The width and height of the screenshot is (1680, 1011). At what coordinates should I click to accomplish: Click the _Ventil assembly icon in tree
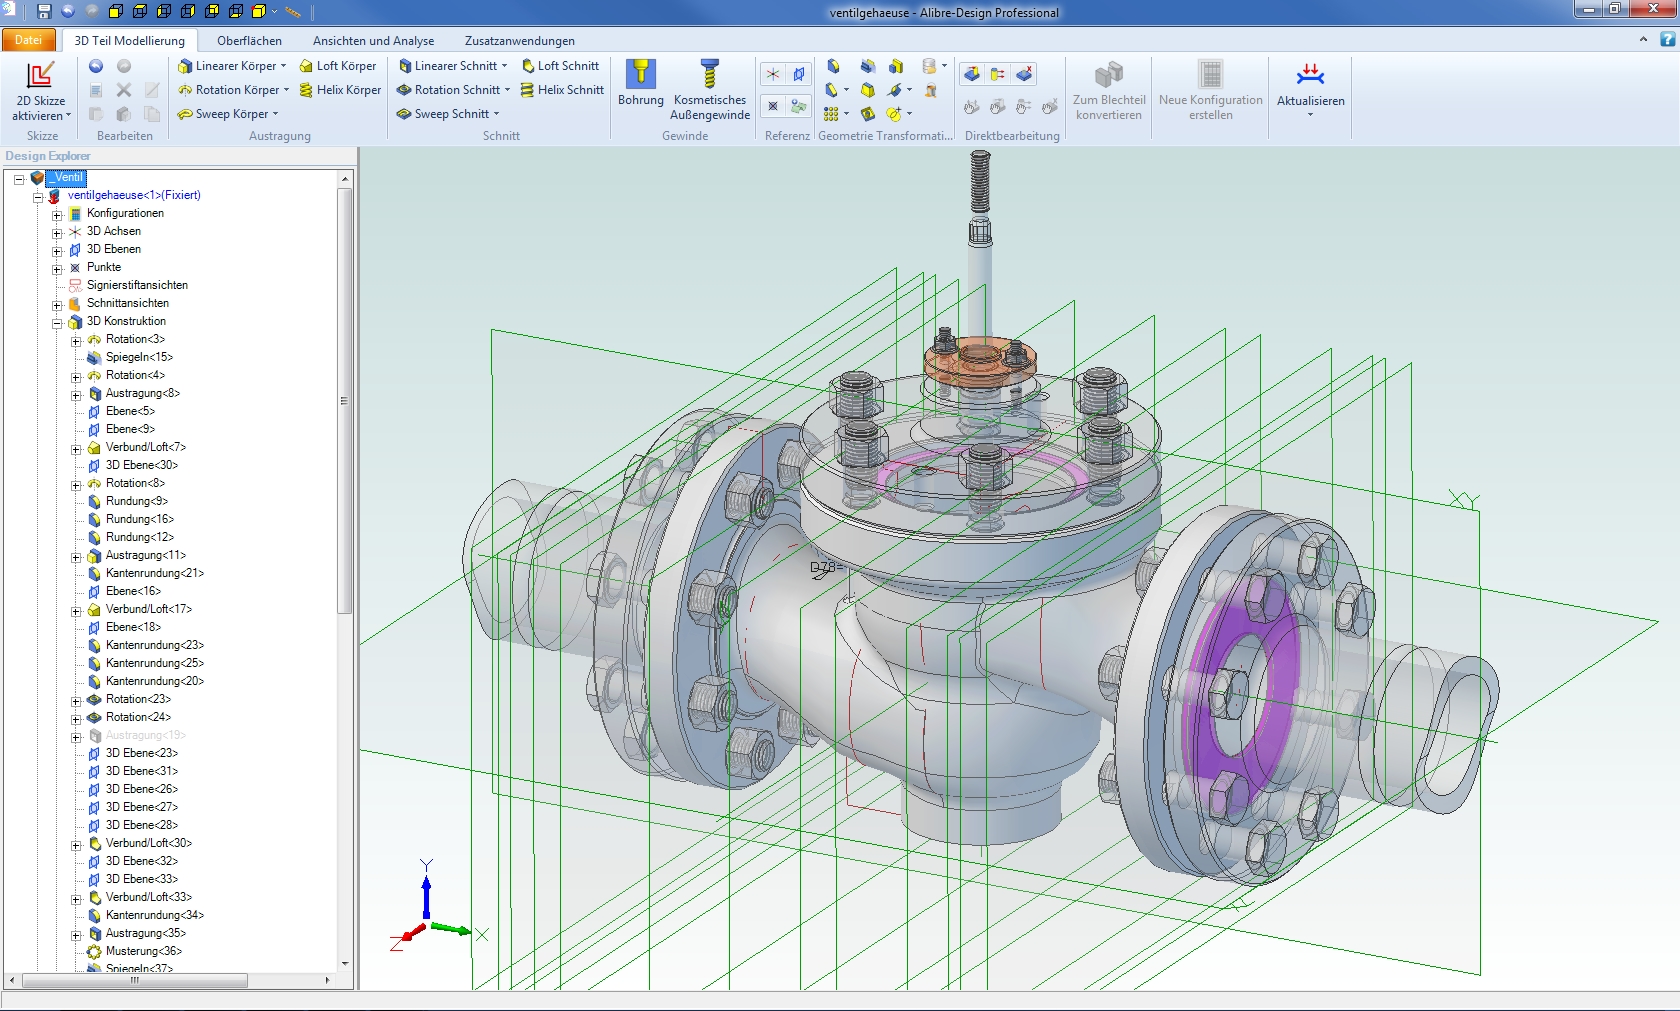pos(37,178)
